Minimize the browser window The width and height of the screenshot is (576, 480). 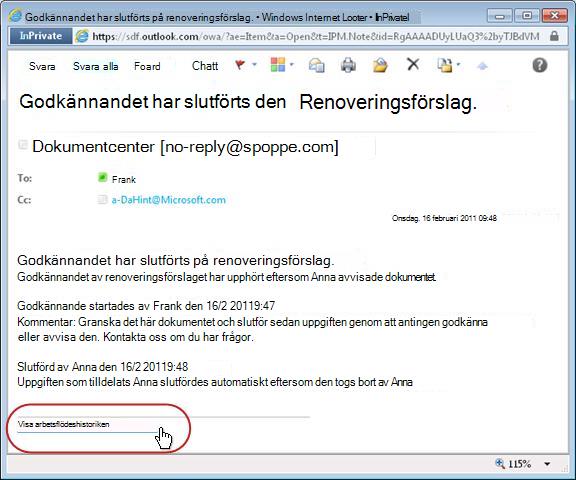point(499,16)
